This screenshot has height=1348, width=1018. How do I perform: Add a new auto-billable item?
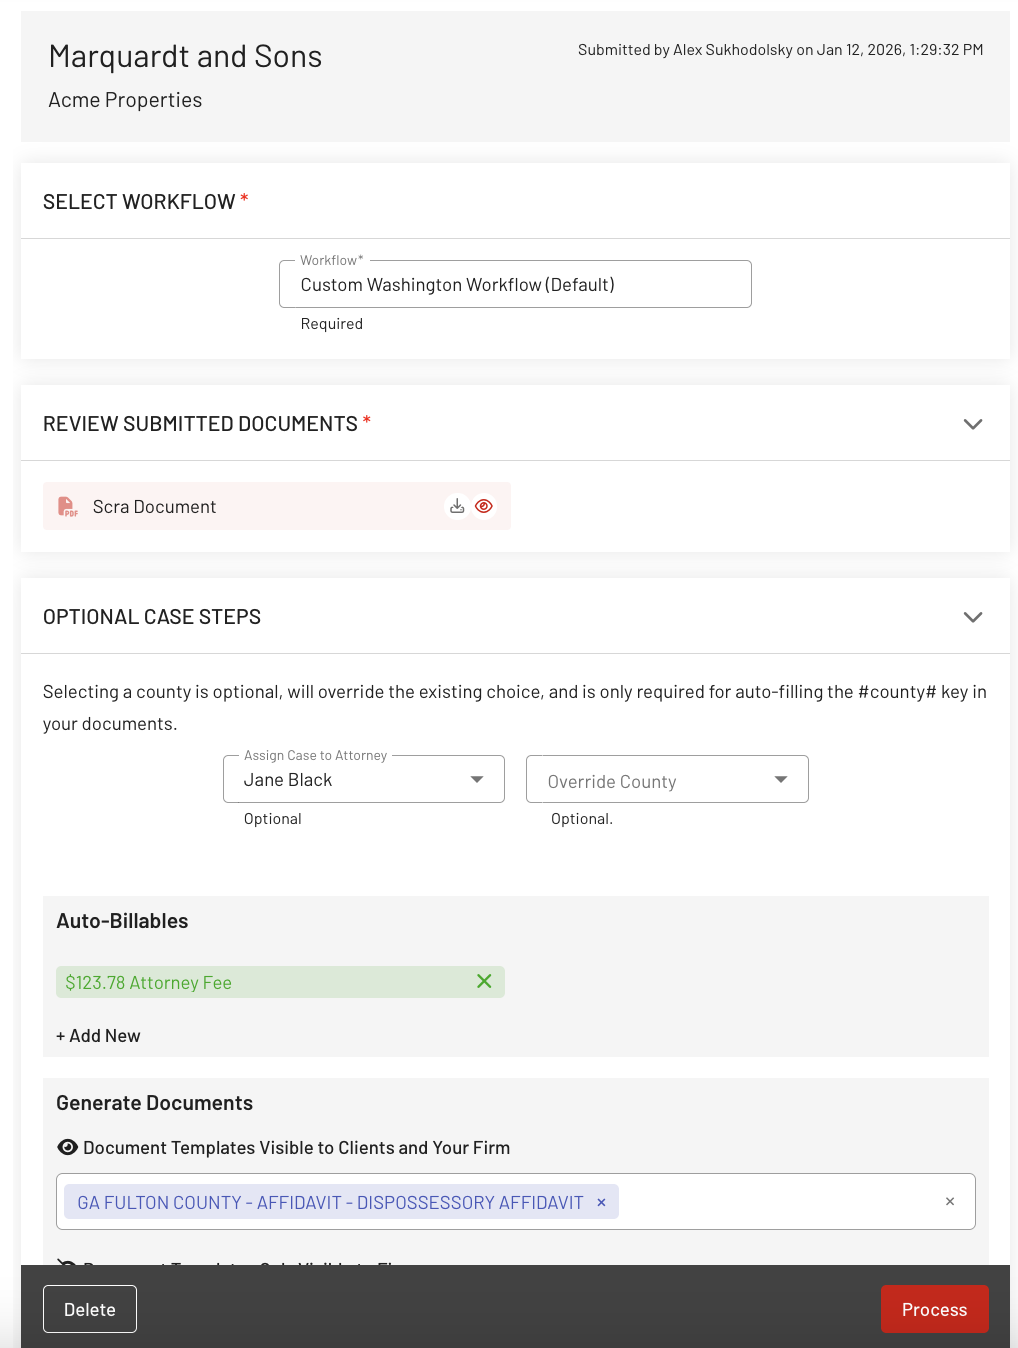pyautogui.click(x=98, y=1036)
